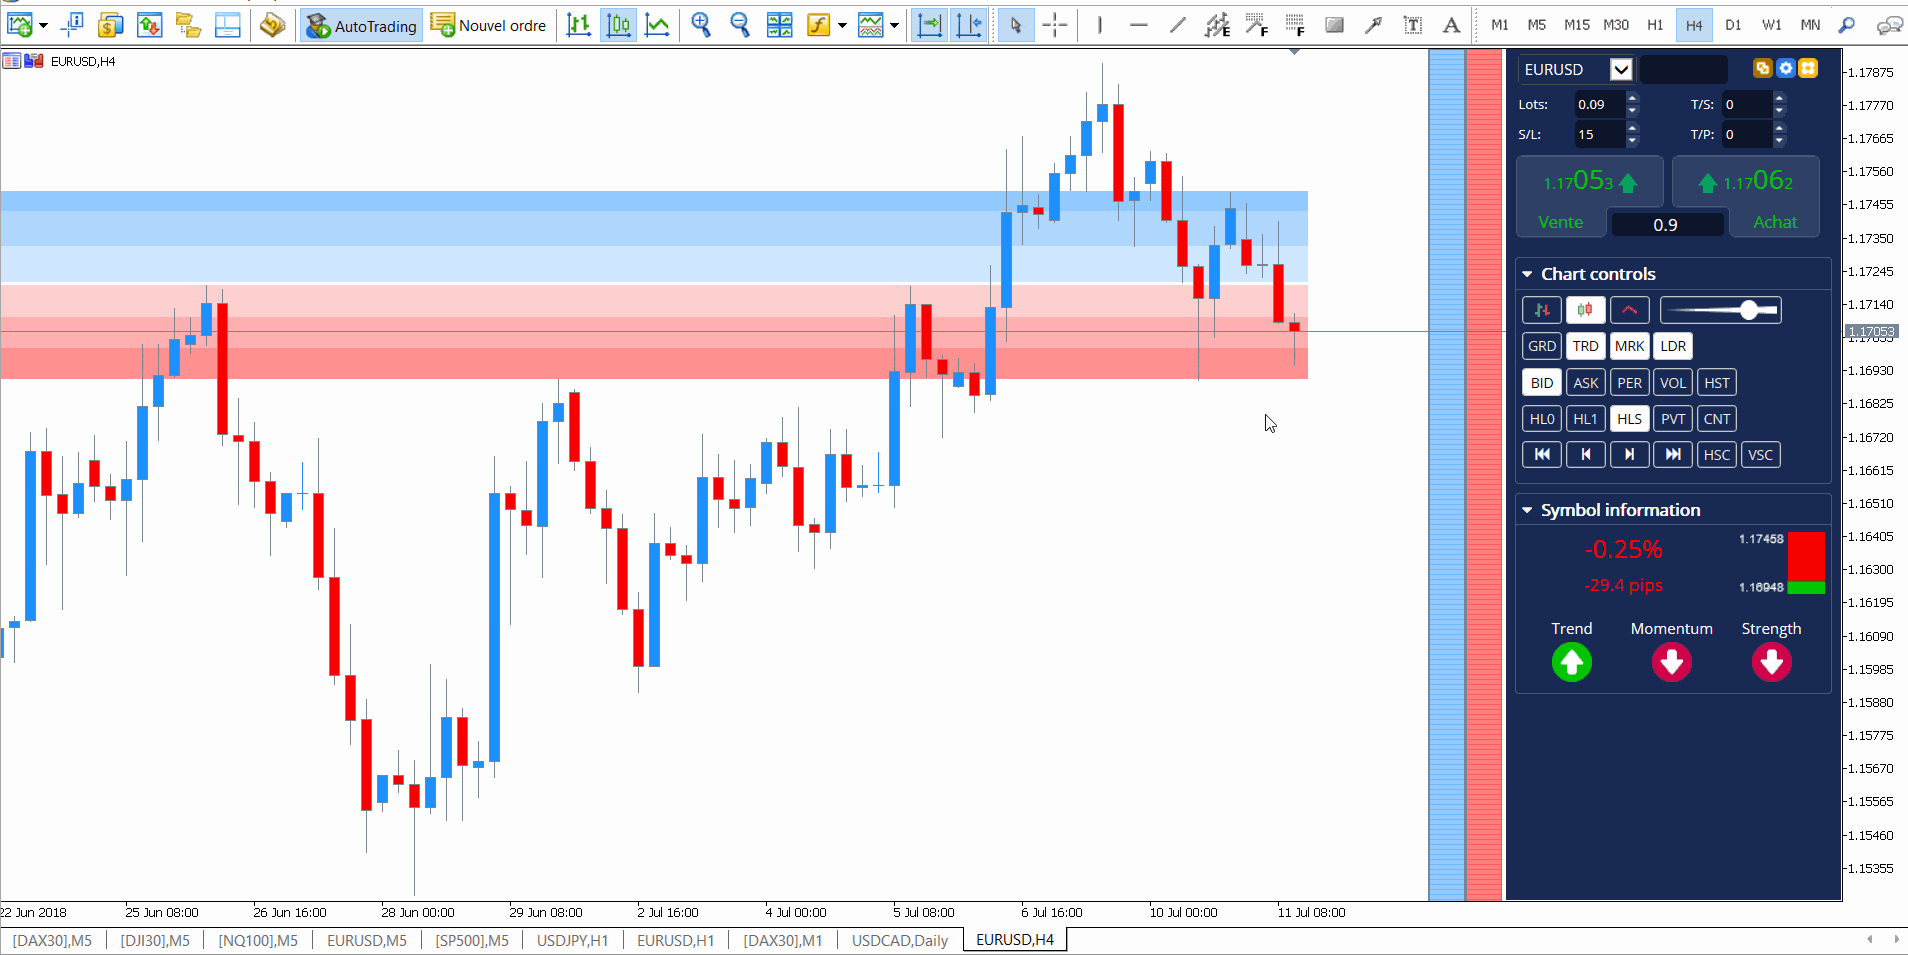The width and height of the screenshot is (1908, 955).
Task: Open the EURUSD symbol dropdown
Action: pyautogui.click(x=1620, y=69)
